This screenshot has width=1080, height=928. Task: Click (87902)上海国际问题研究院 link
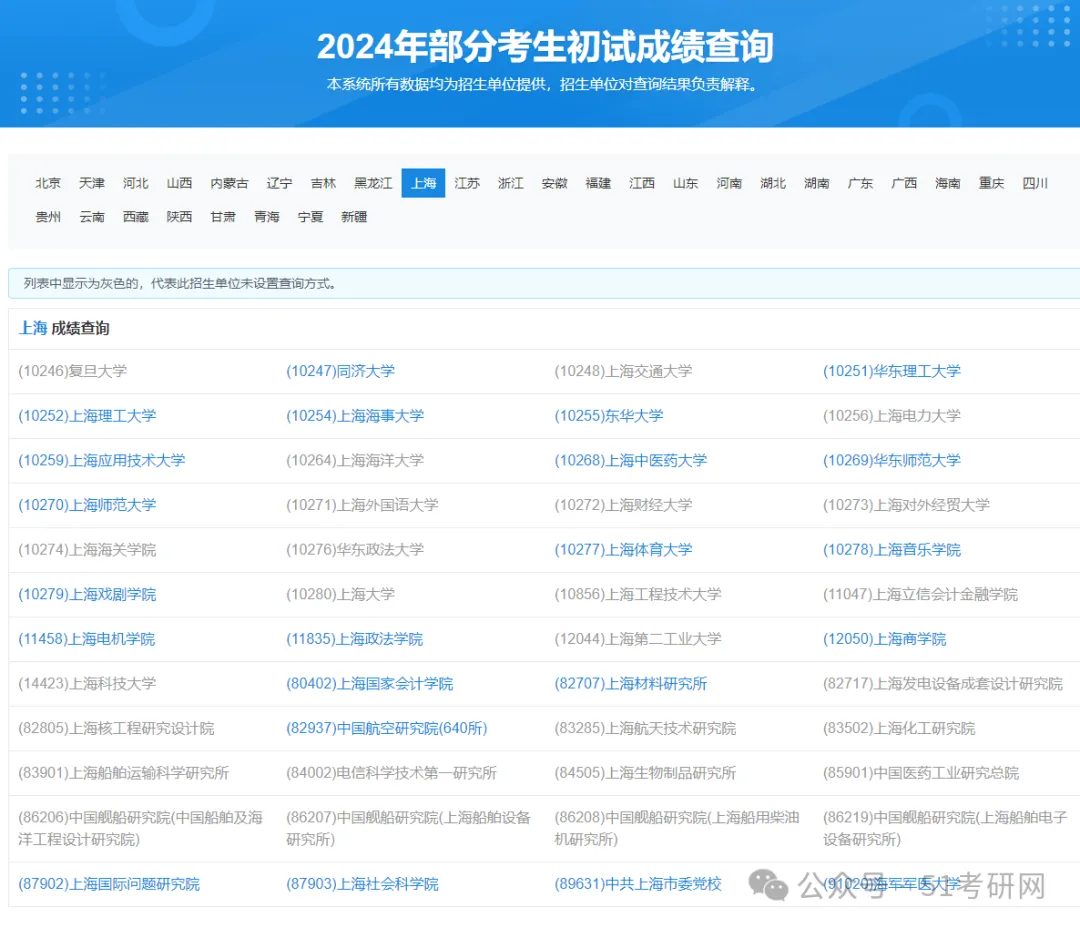[109, 884]
